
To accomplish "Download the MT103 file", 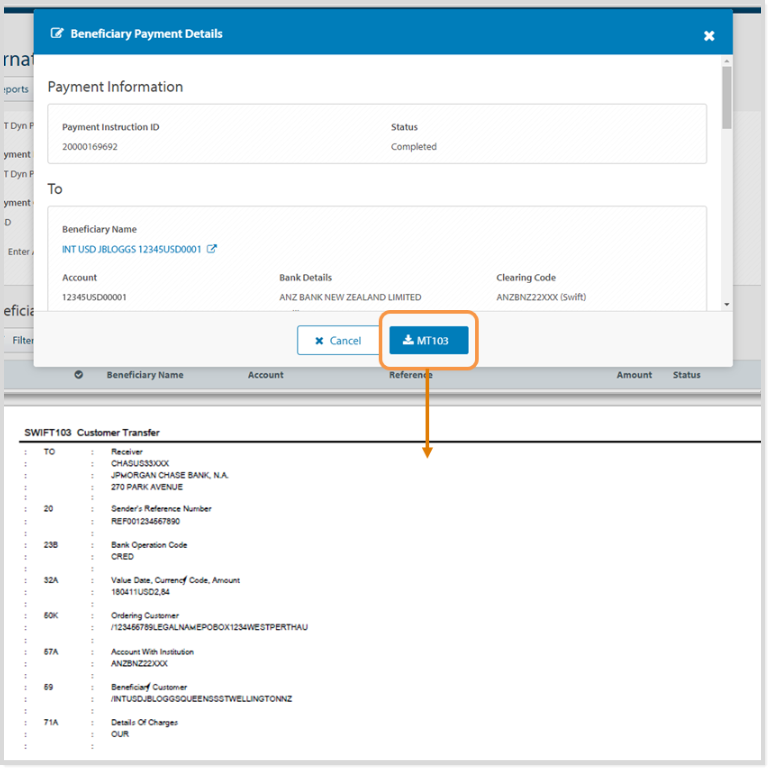I will point(428,341).
